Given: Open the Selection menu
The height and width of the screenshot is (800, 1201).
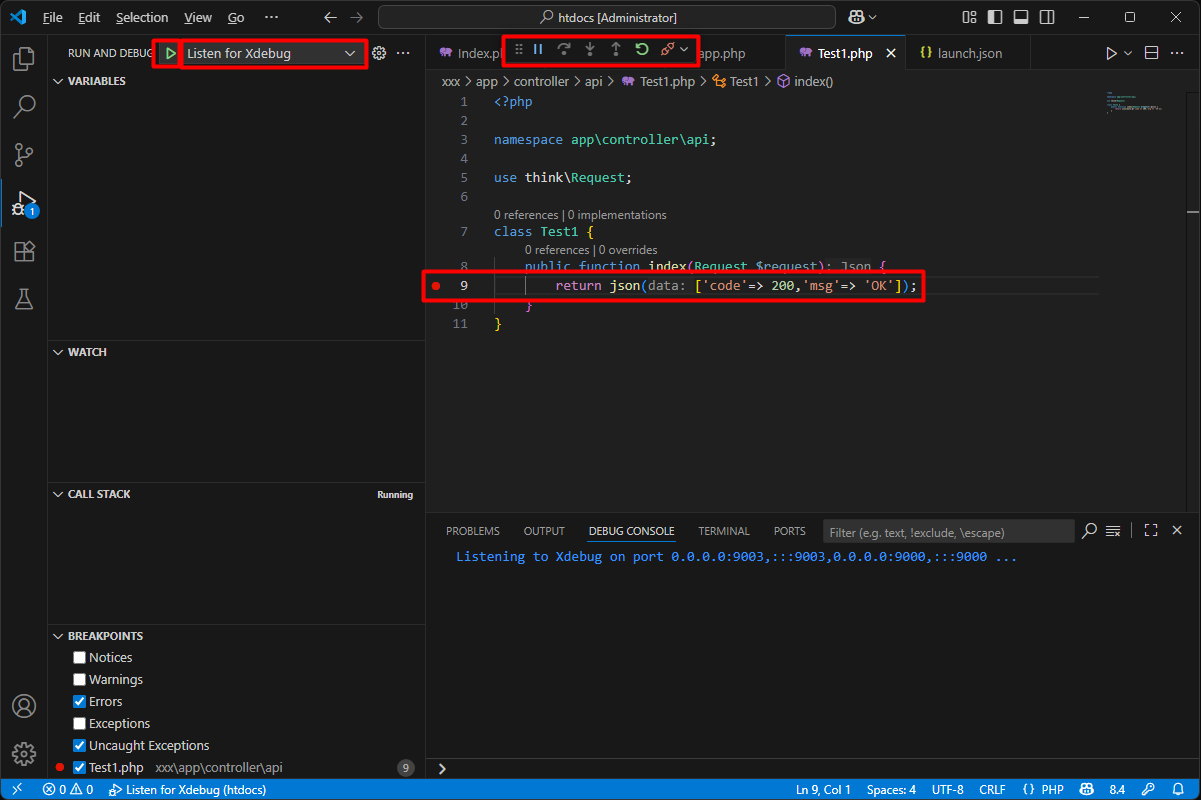Looking at the screenshot, I should pos(142,17).
